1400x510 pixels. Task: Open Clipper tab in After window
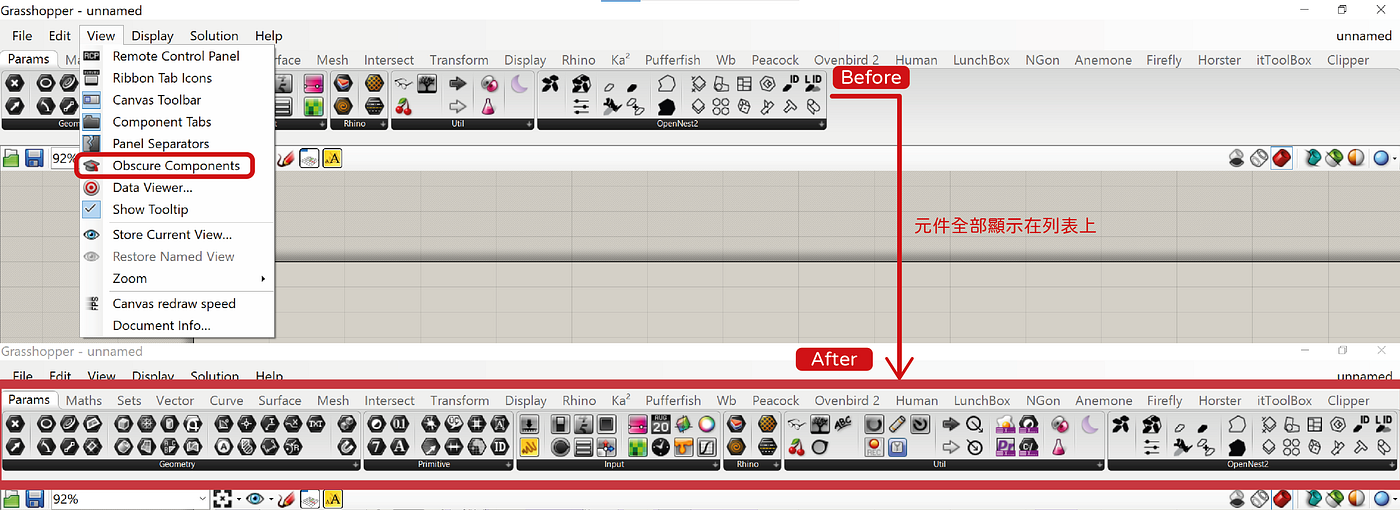(1348, 400)
